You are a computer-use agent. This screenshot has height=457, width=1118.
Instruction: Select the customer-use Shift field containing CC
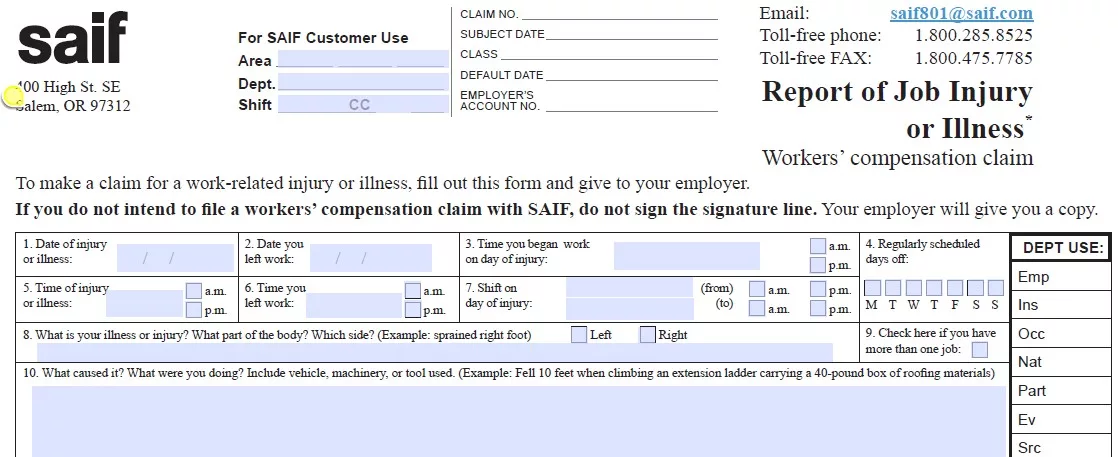(362, 105)
